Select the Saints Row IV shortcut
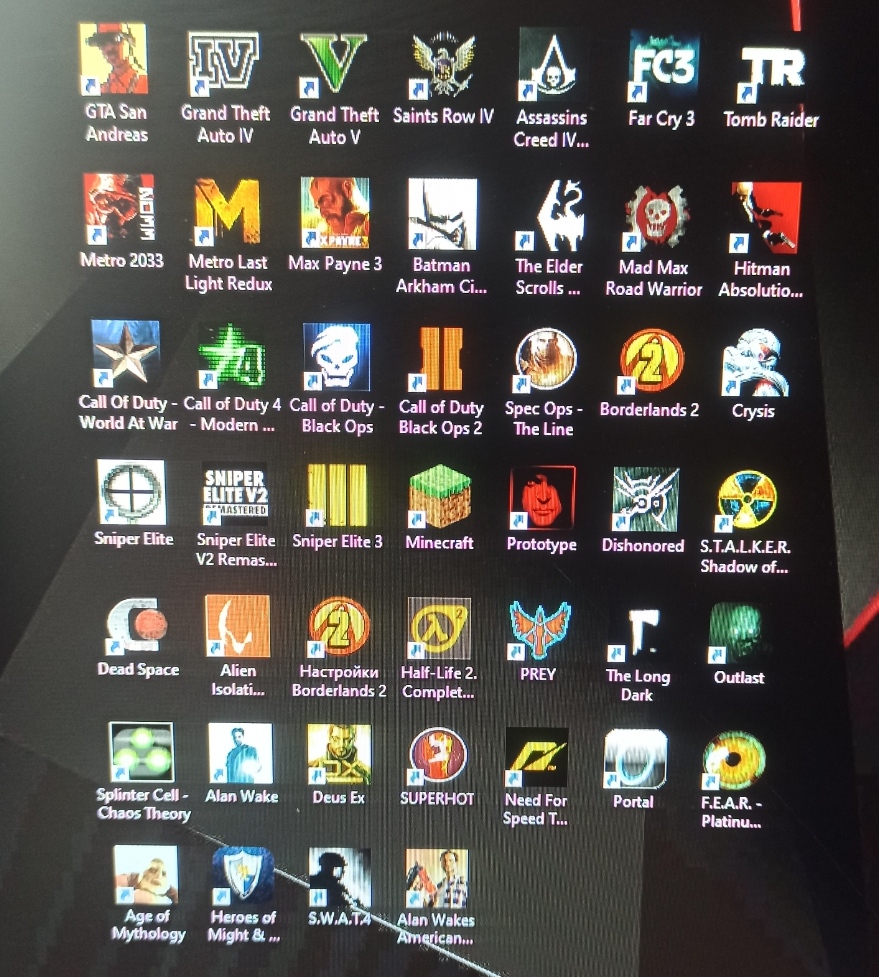This screenshot has width=879, height=977. 442,66
